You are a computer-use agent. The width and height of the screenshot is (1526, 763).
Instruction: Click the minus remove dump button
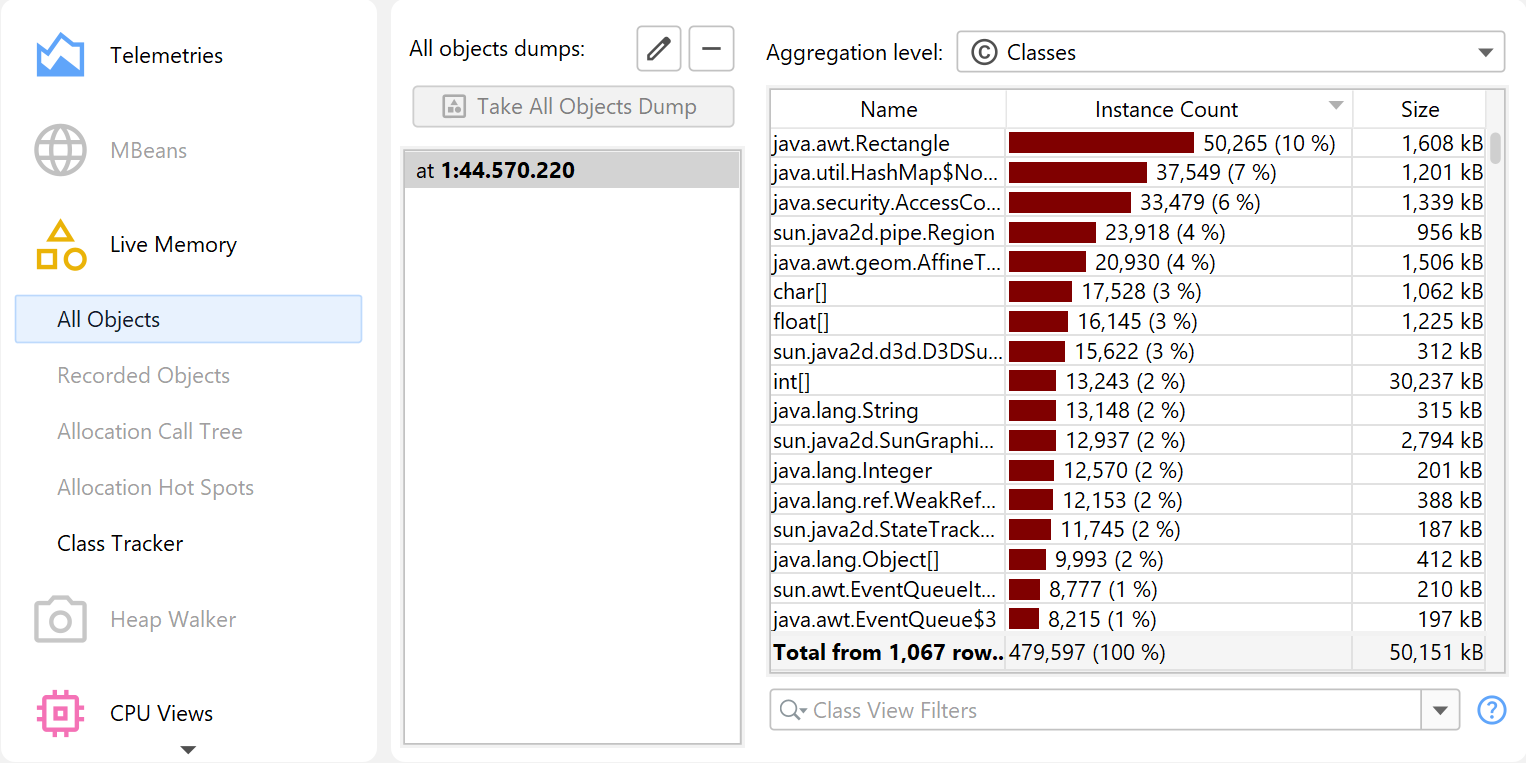click(711, 49)
